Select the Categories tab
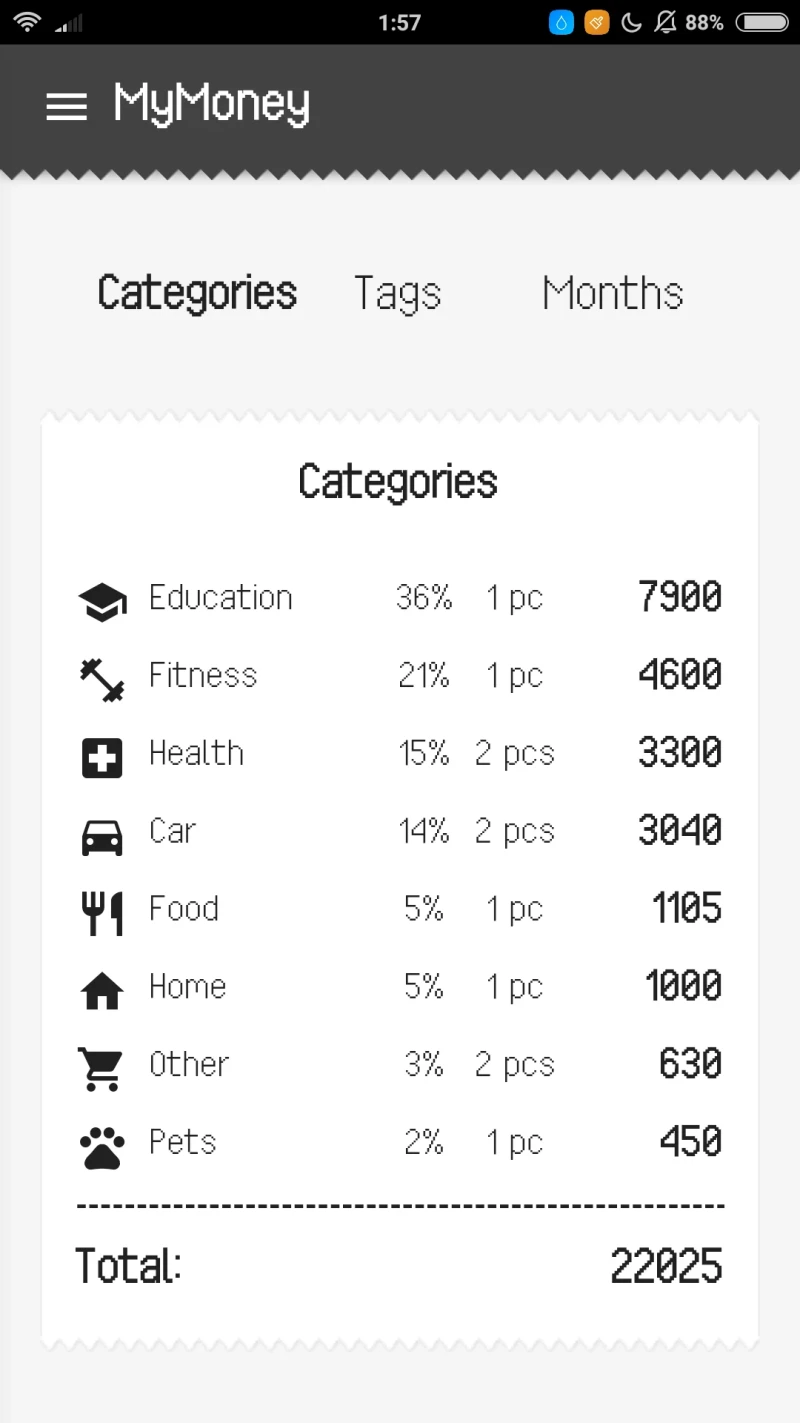This screenshot has height=1423, width=800. click(197, 294)
